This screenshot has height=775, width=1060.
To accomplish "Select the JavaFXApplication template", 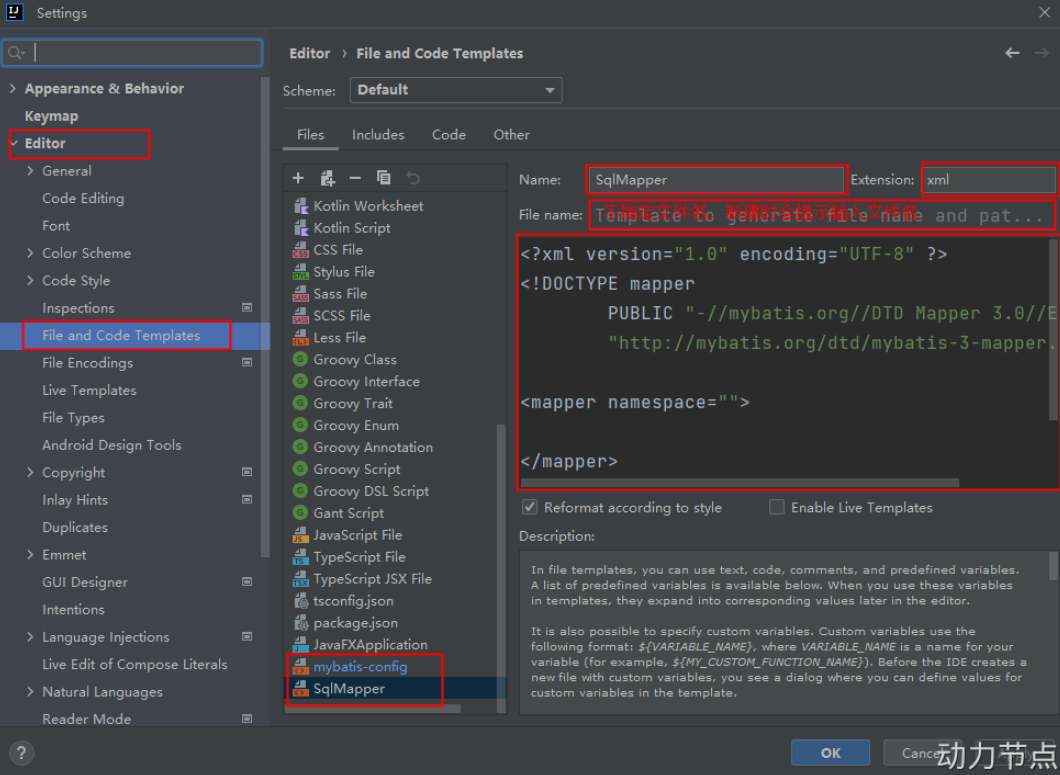I will click(x=370, y=645).
